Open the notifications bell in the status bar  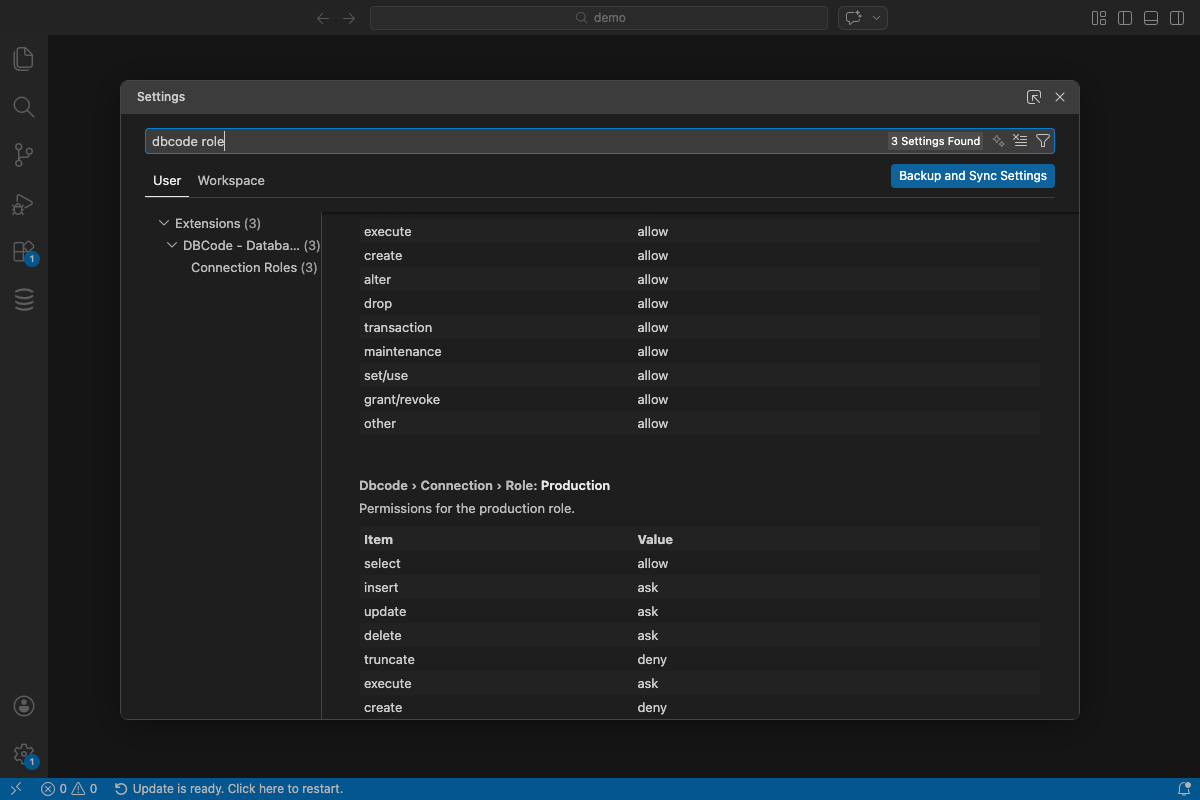pos(1186,788)
